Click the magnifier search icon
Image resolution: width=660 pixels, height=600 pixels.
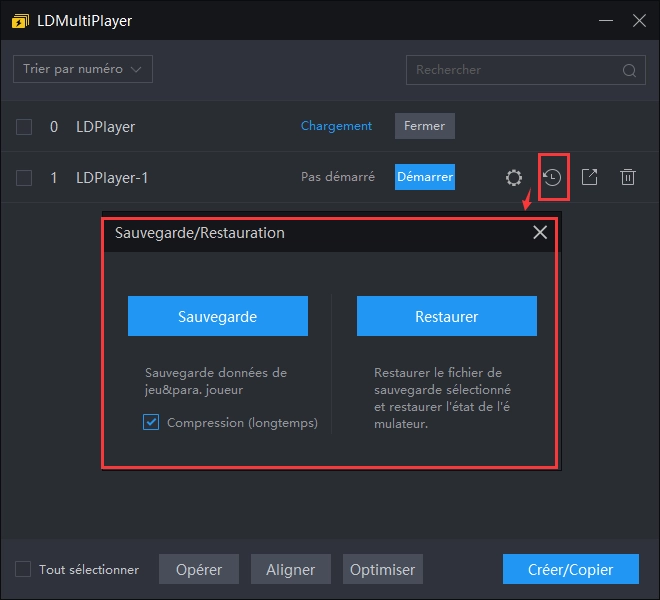[x=629, y=70]
